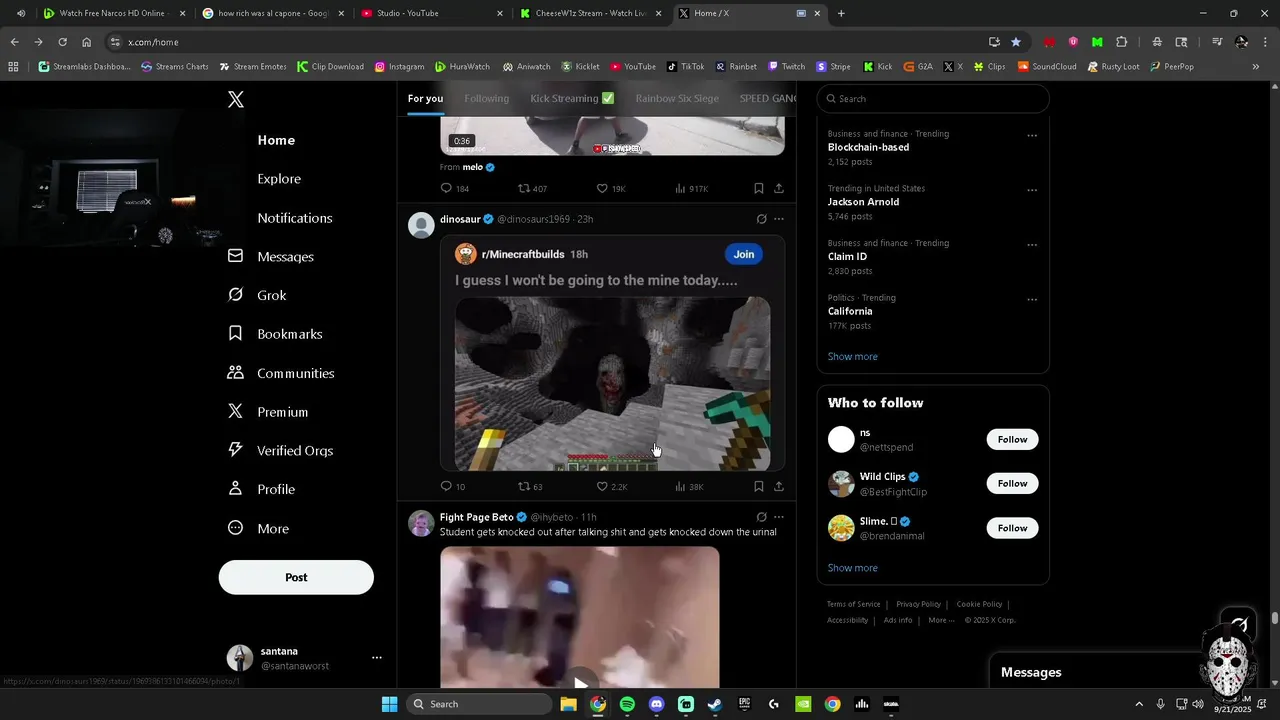Open the Jackson Arnold trending topic
This screenshot has height=720, width=1280.
[863, 201]
